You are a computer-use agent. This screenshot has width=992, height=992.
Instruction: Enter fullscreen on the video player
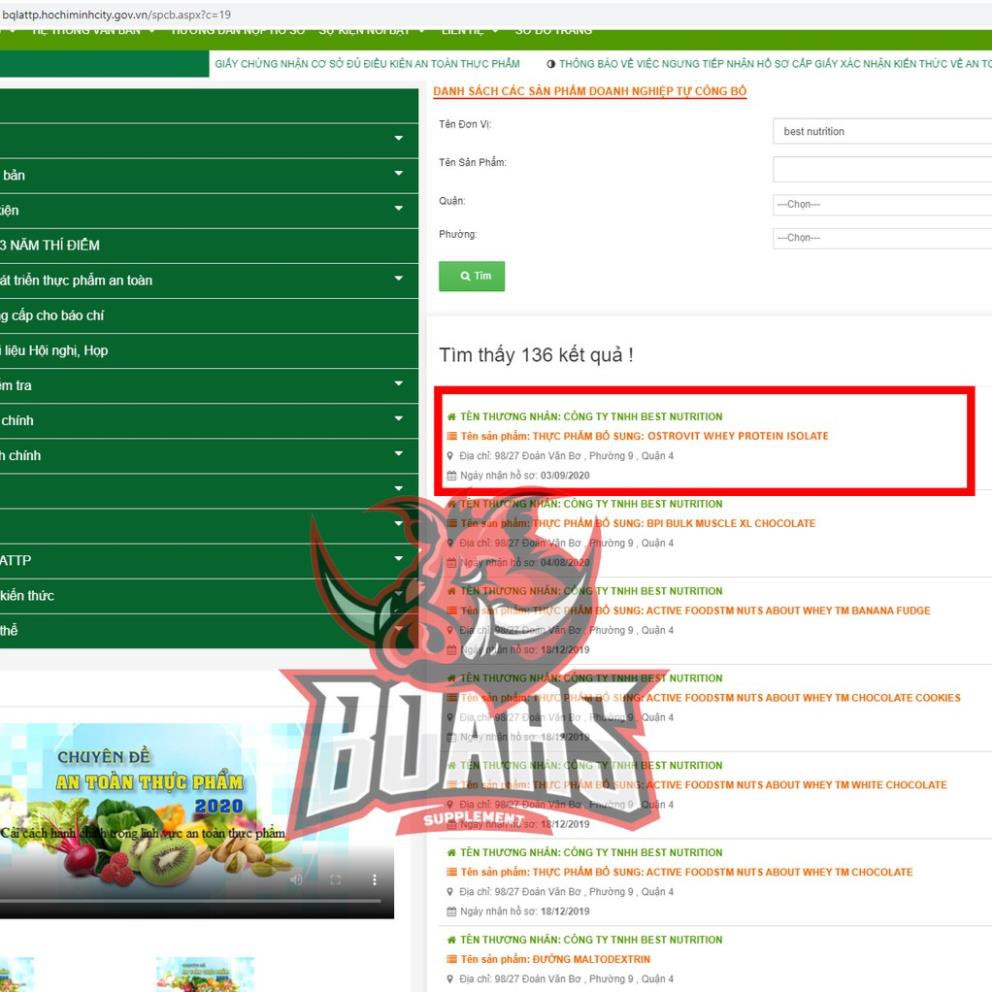(x=336, y=880)
